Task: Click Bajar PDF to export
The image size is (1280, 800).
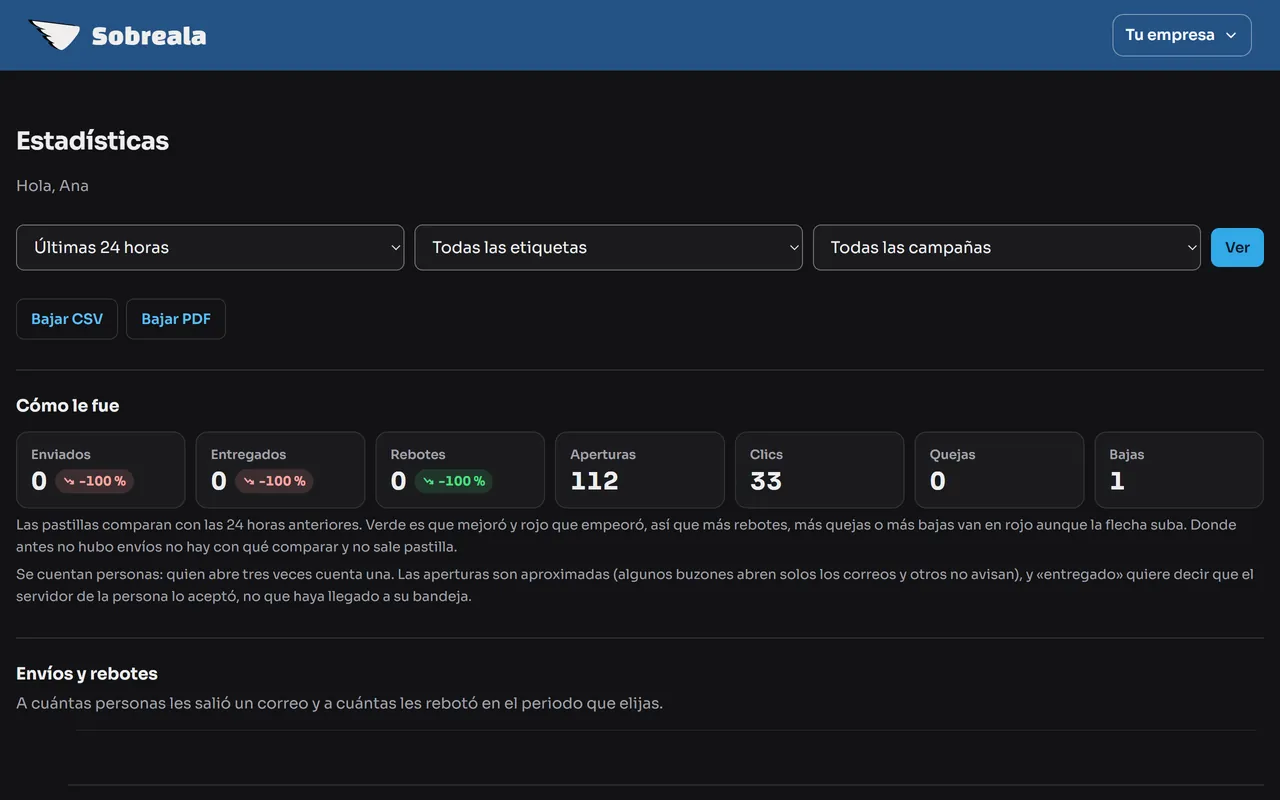Action: coord(176,319)
